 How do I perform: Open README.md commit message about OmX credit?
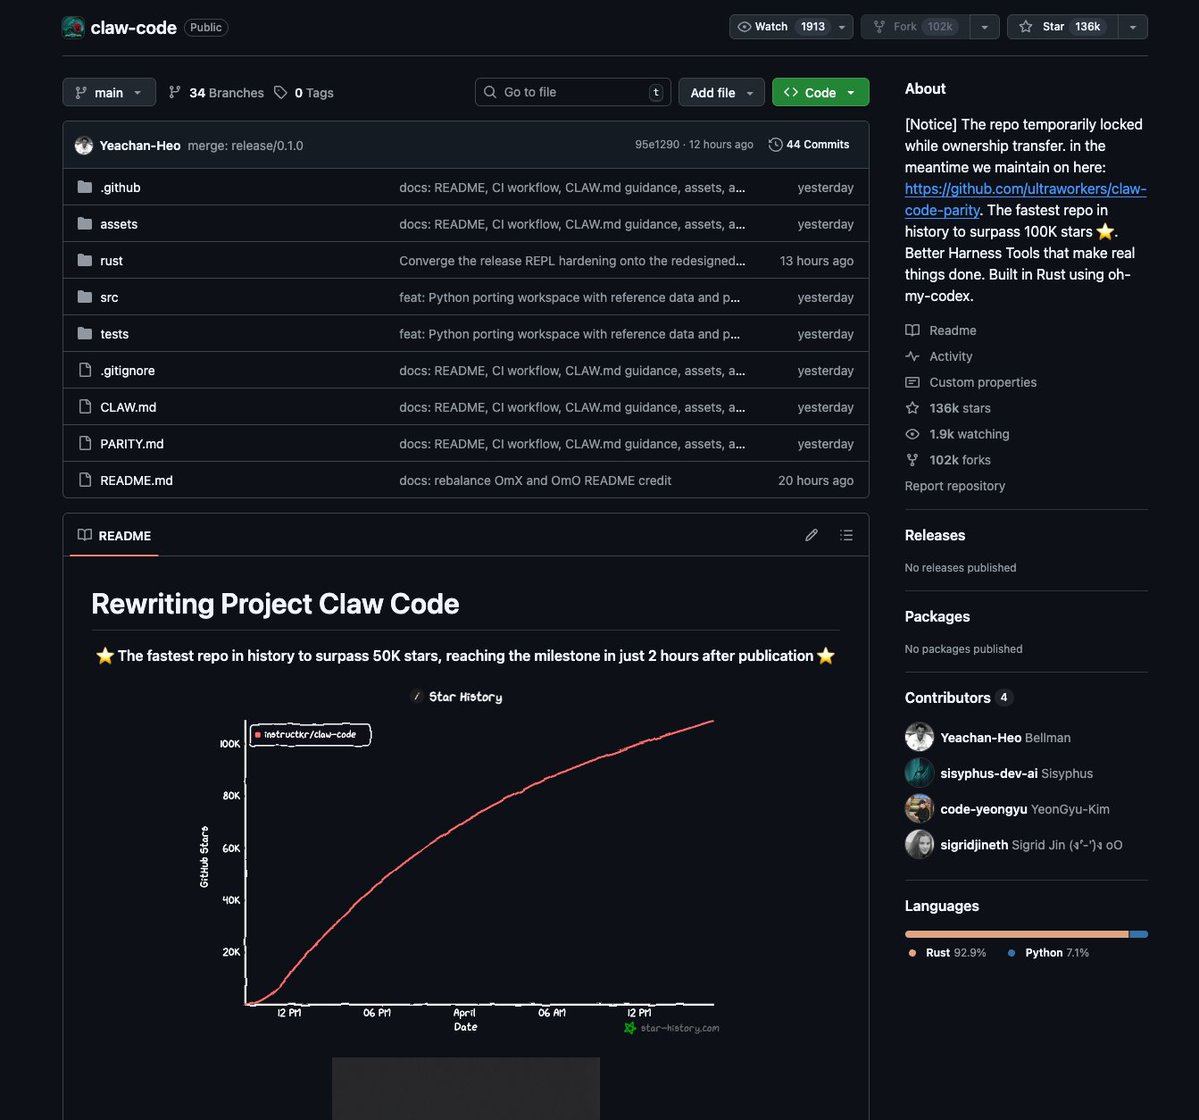[x=535, y=480]
